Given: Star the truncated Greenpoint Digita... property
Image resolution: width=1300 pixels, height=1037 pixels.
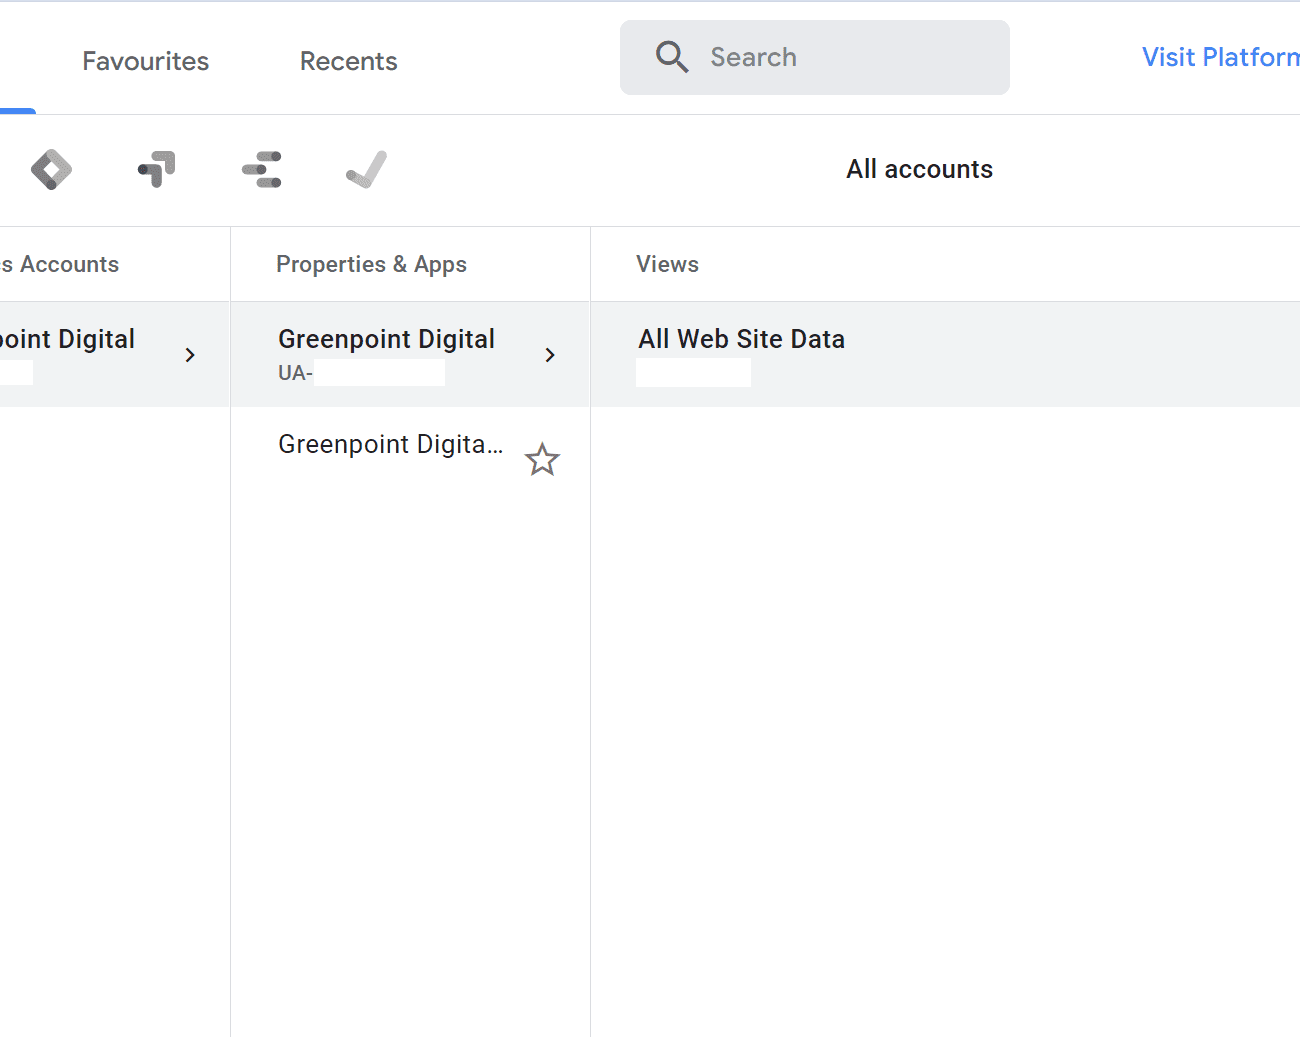Looking at the screenshot, I should (542, 459).
